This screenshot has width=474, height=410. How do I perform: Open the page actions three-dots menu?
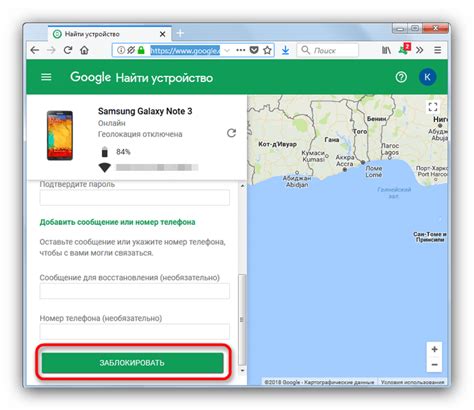tap(241, 50)
